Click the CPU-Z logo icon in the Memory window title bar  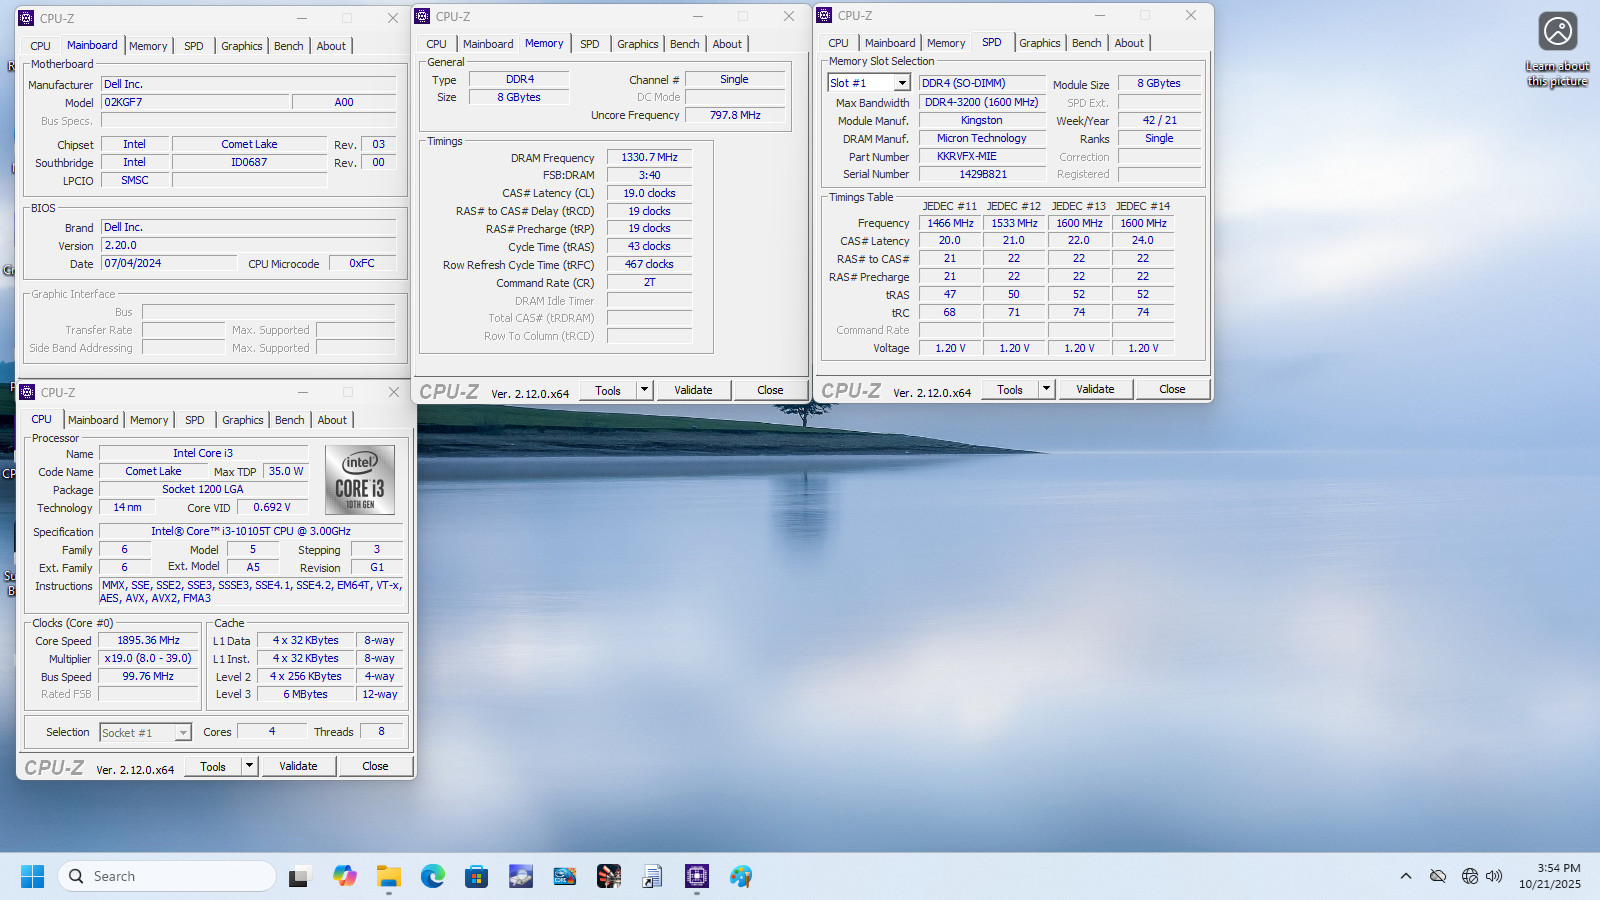click(422, 16)
